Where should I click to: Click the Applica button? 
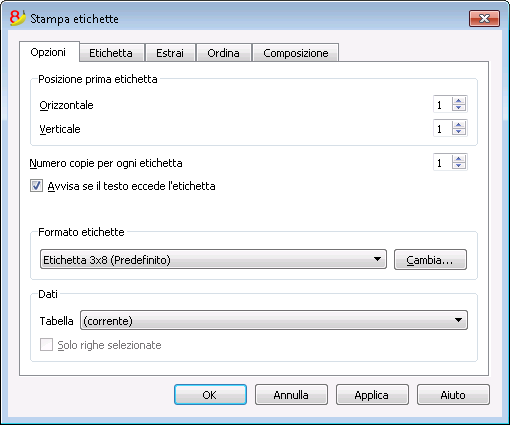[372, 395]
